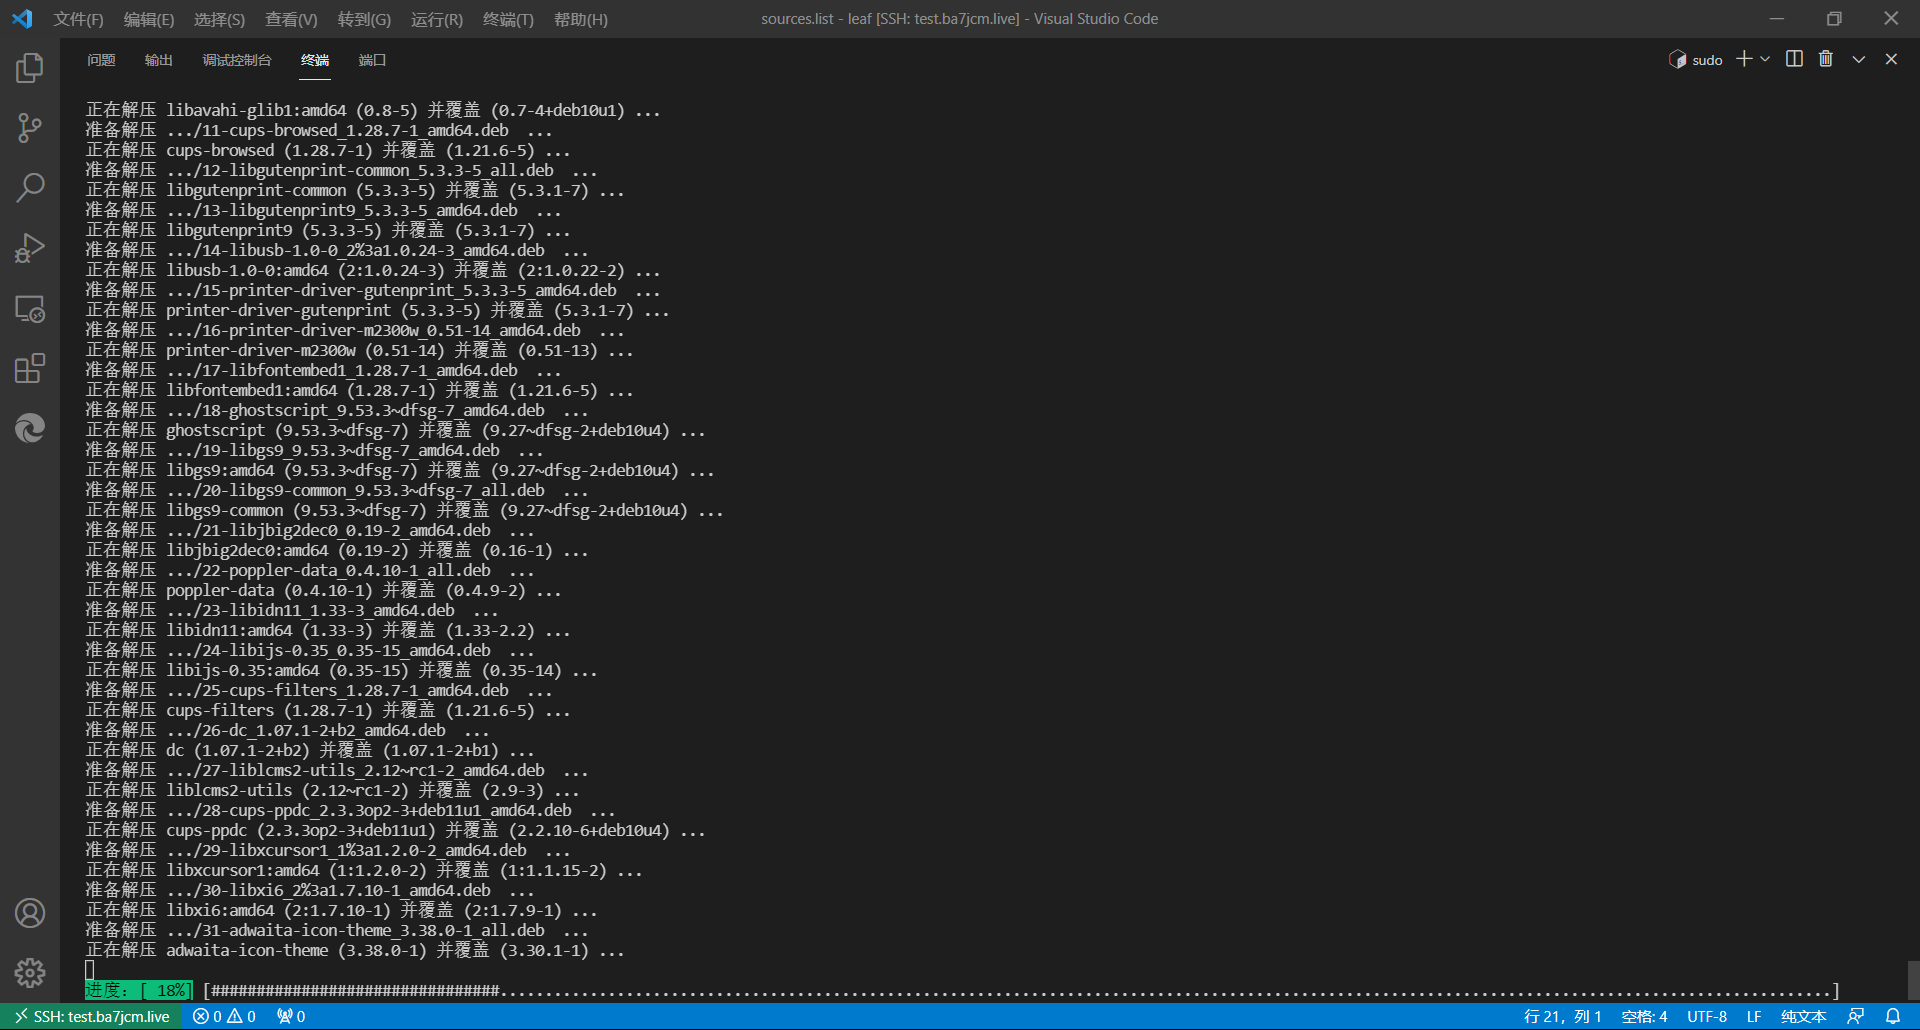The height and width of the screenshot is (1030, 1920).
Task: Click the 'printer-driver-m2300w (0.51-14)' line
Action: (359, 350)
